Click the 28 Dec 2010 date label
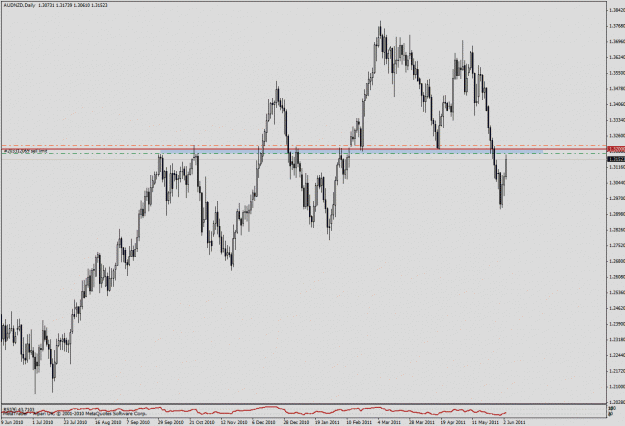The height and width of the screenshot is (426, 625). click(x=296, y=422)
